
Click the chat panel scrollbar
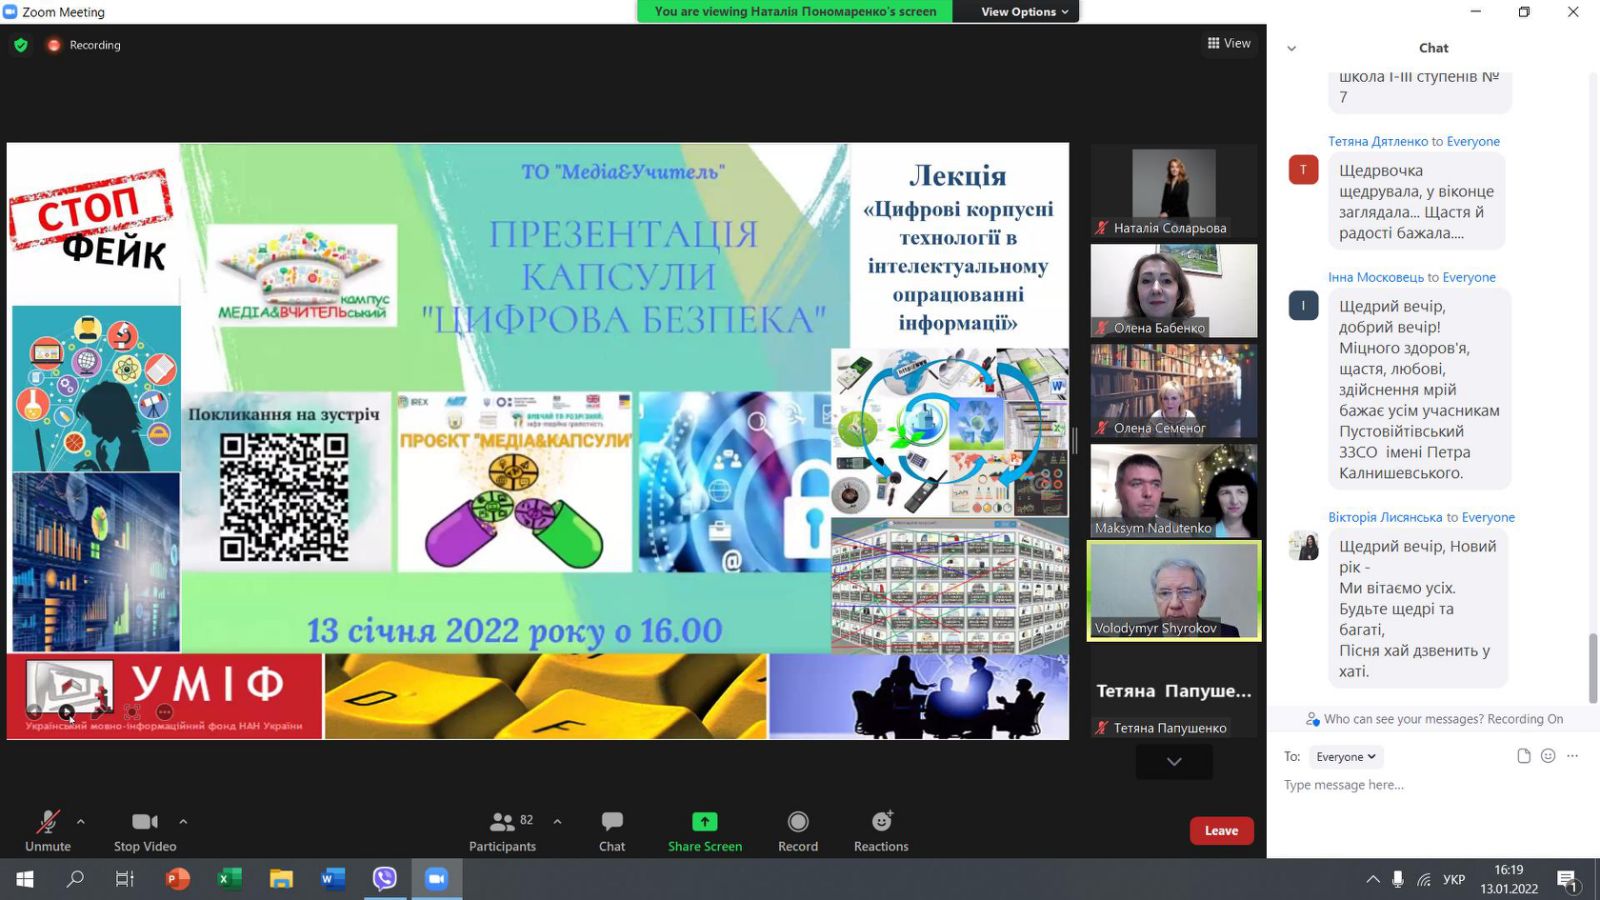pyautogui.click(x=1593, y=668)
